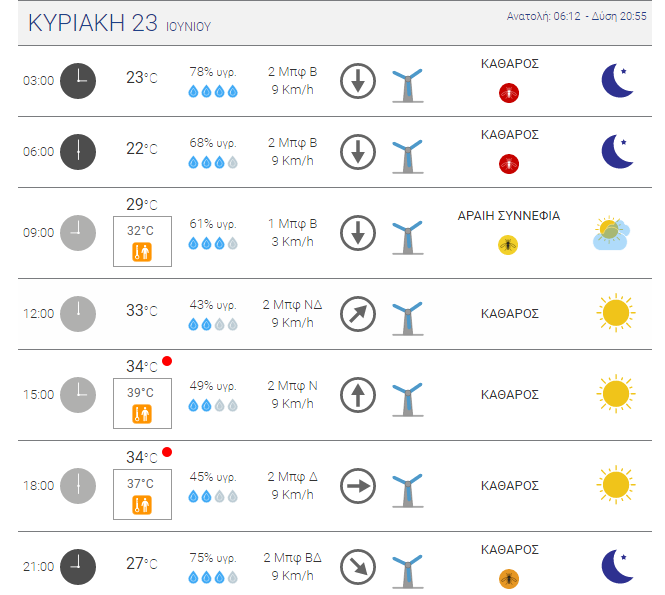Click the 03:00 clock icon
Image resolution: width=665 pixels, height=595 pixels.
click(78, 81)
